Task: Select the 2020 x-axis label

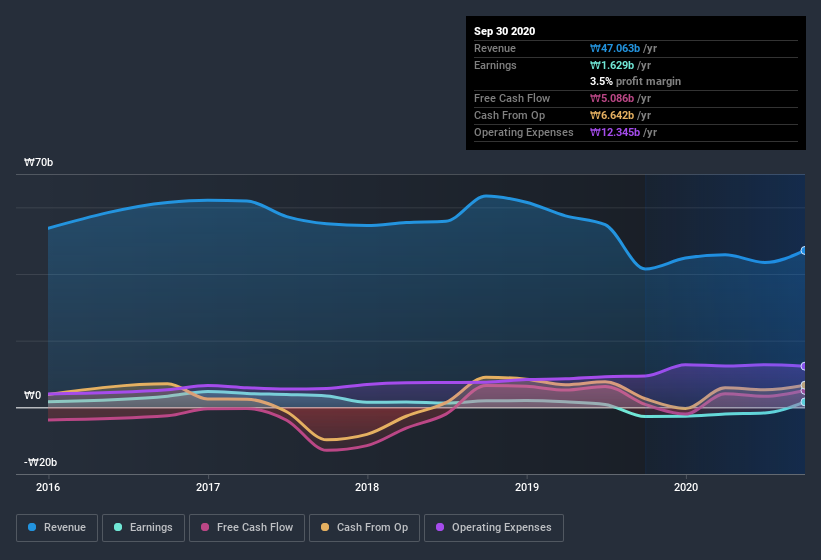Action: [x=686, y=487]
